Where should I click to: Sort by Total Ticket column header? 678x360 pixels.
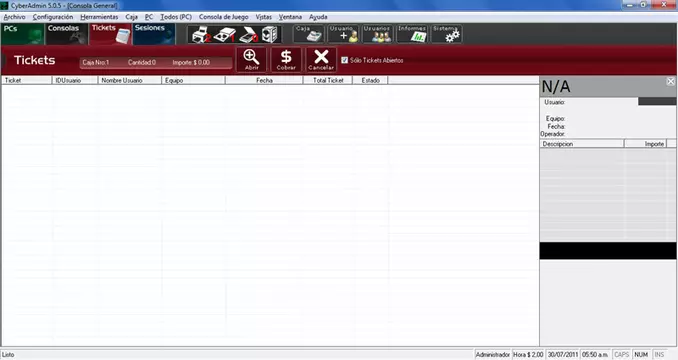tap(328, 80)
